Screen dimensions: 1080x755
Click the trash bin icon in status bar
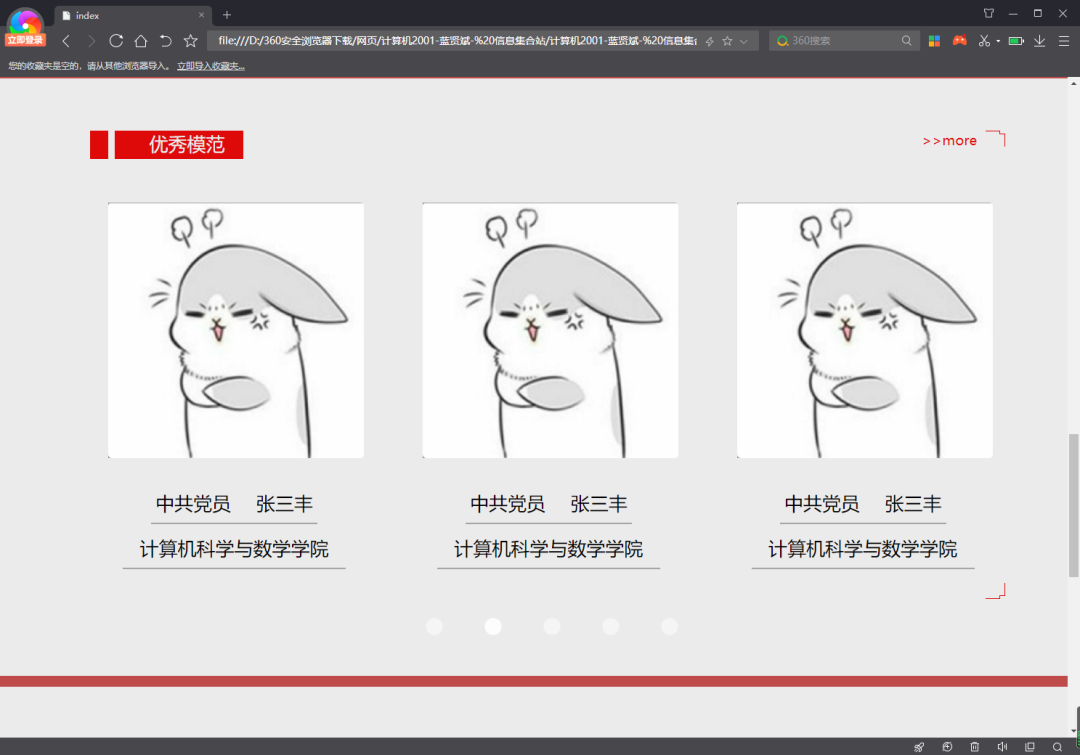tap(975, 747)
